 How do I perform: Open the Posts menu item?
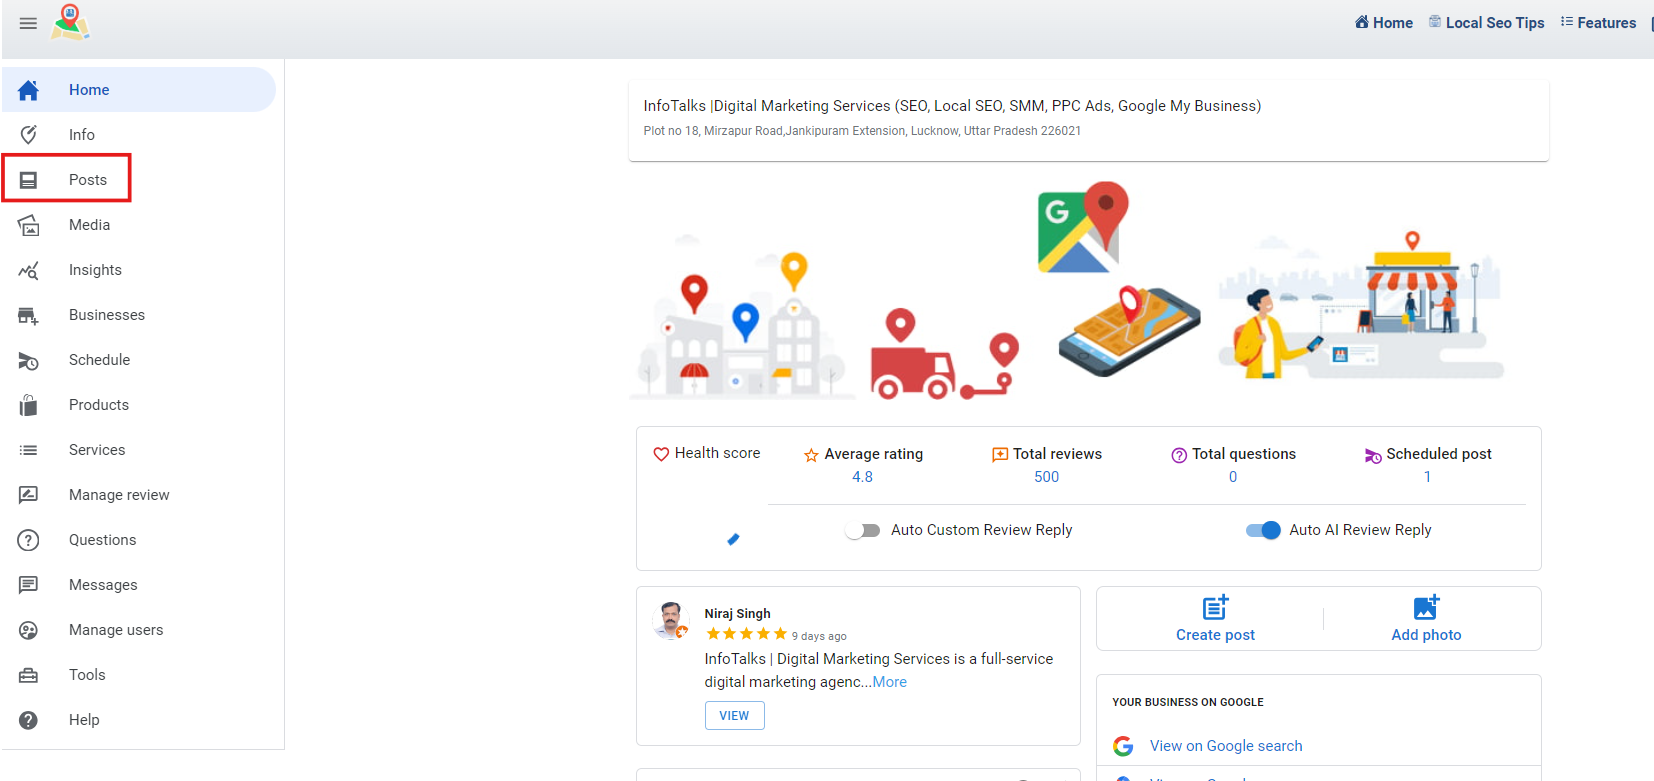pyautogui.click(x=87, y=180)
